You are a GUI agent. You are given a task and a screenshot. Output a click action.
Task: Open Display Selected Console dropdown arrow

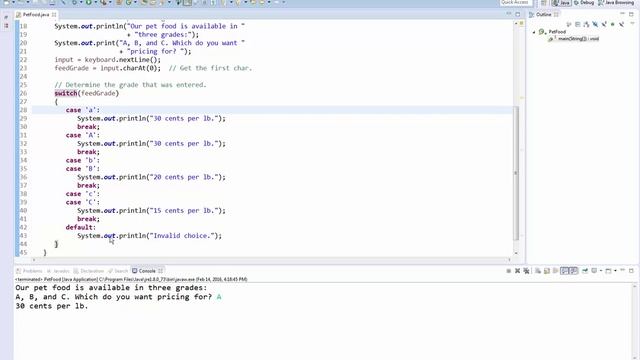coord(601,271)
